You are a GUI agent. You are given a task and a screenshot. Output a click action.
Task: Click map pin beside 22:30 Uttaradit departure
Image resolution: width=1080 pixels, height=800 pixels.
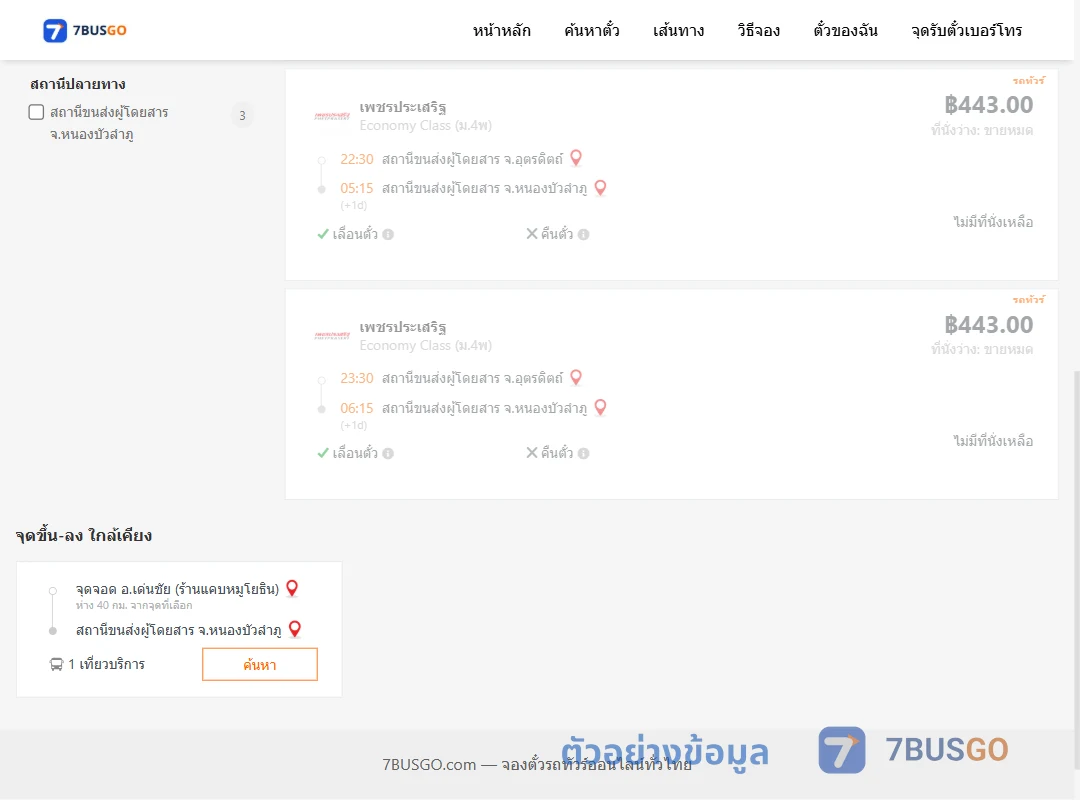point(577,158)
